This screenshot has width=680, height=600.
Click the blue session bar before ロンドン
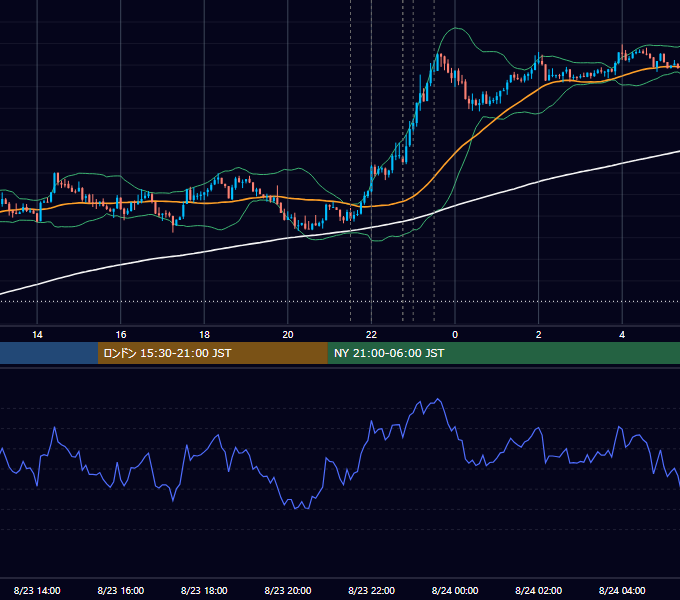(49, 353)
